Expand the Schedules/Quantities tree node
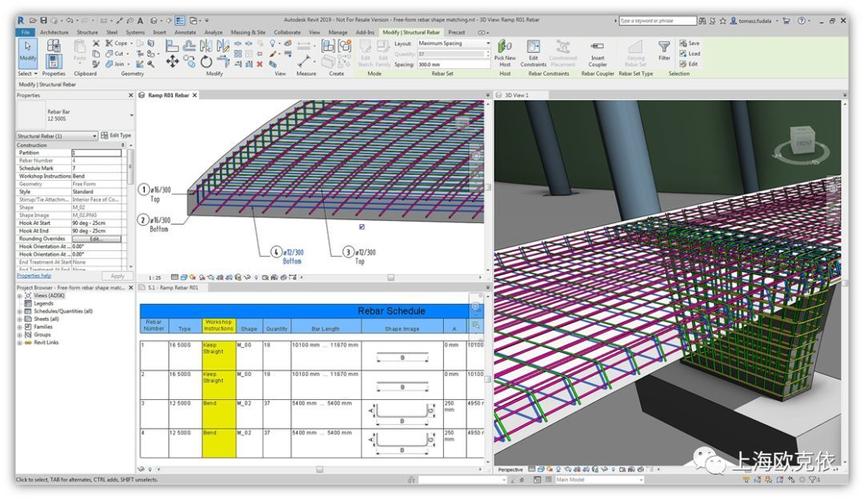 click(19, 311)
